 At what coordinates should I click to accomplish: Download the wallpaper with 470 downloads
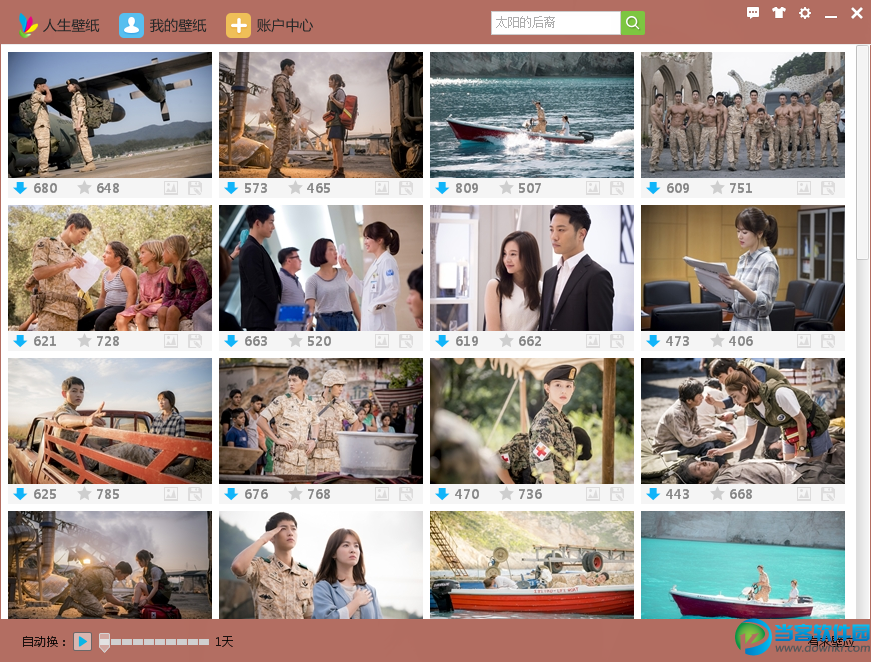click(442, 494)
